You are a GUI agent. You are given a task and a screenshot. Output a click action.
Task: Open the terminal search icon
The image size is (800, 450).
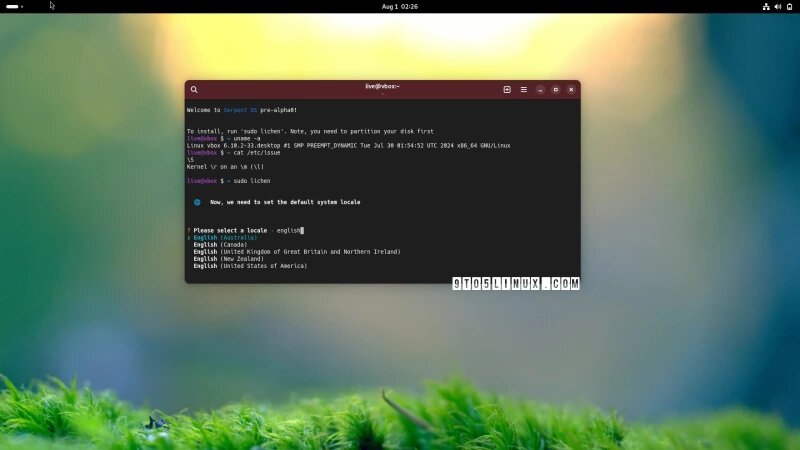tap(194, 89)
